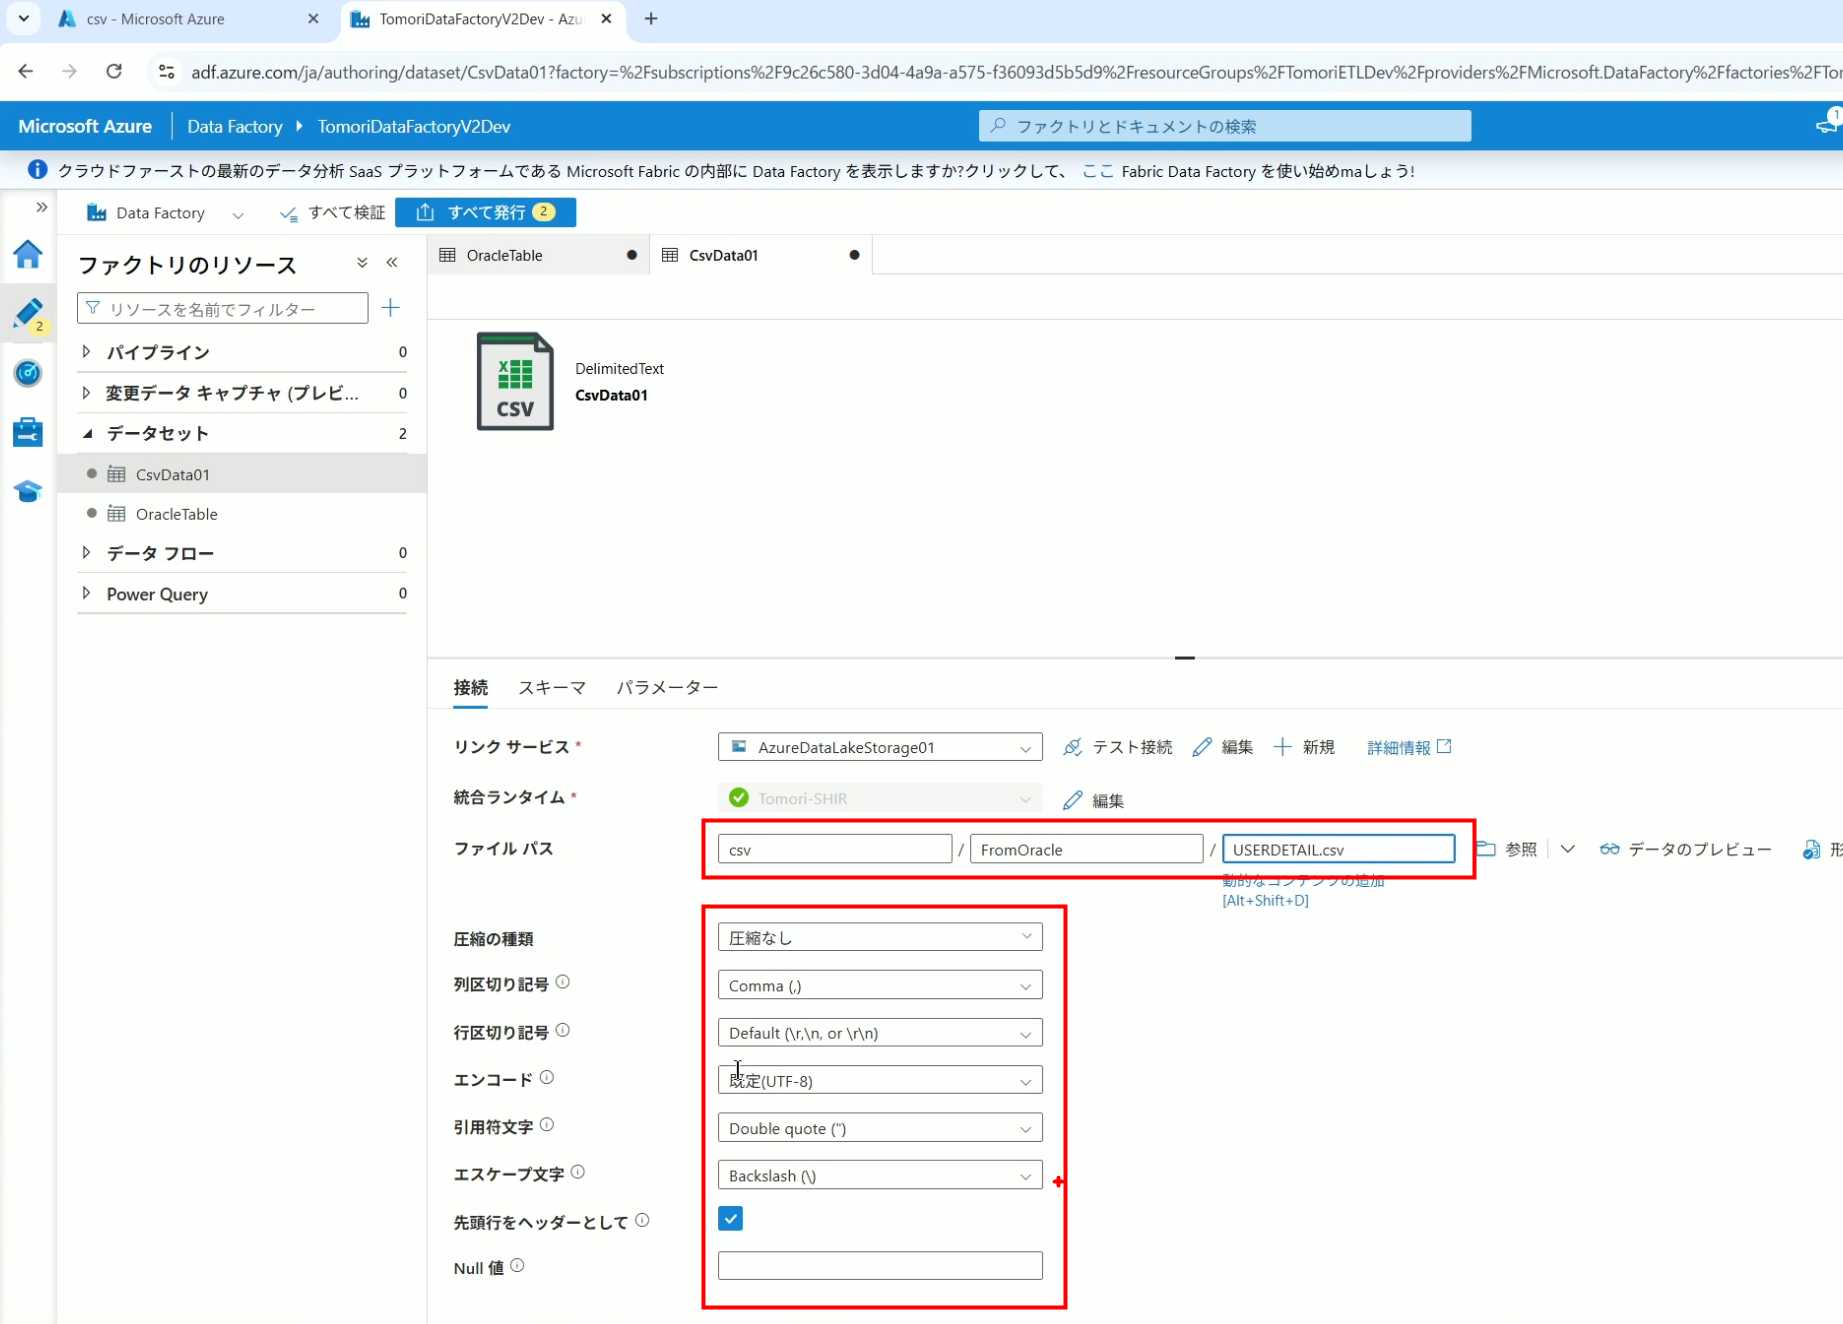Click the Null 値 input field

point(879,1266)
